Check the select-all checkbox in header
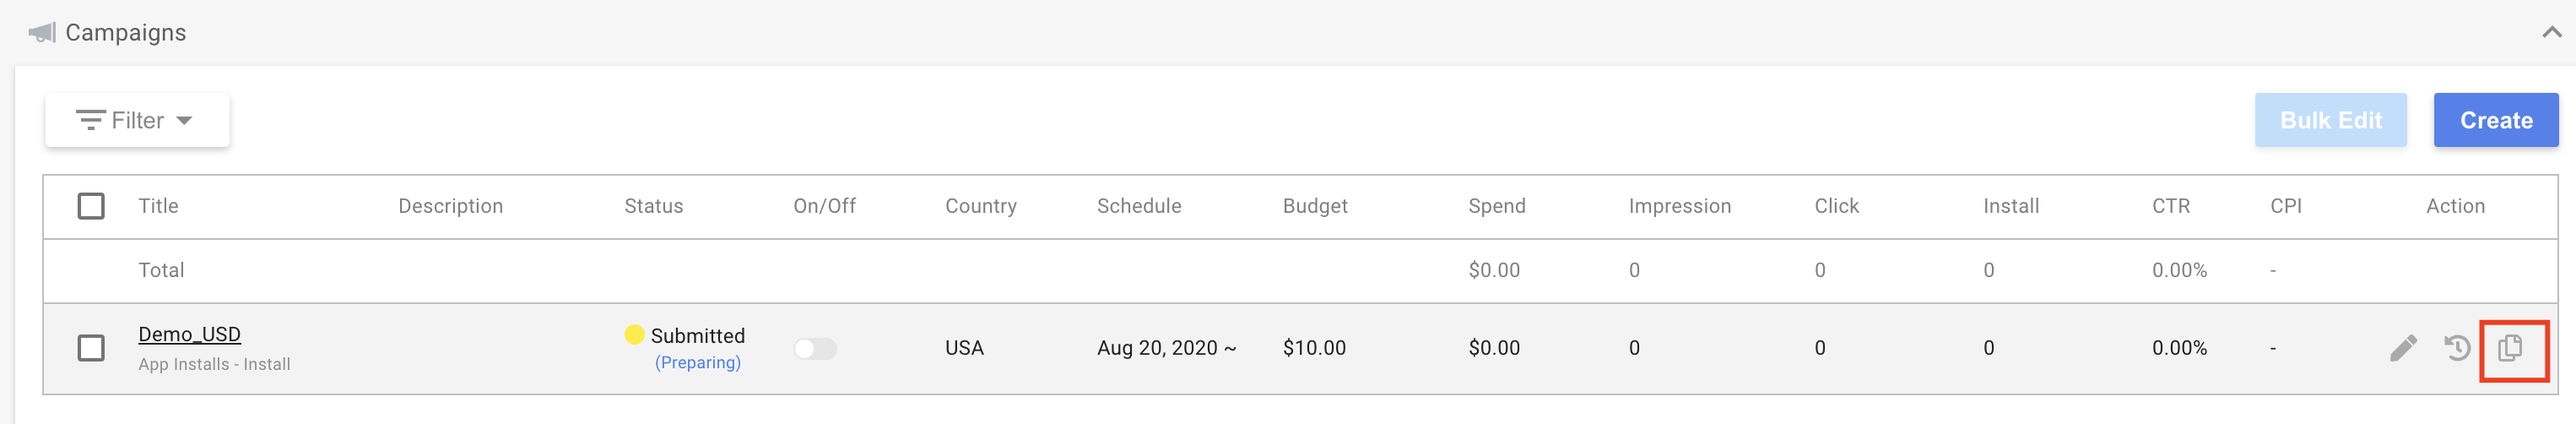This screenshot has width=2576, height=424. (x=91, y=206)
